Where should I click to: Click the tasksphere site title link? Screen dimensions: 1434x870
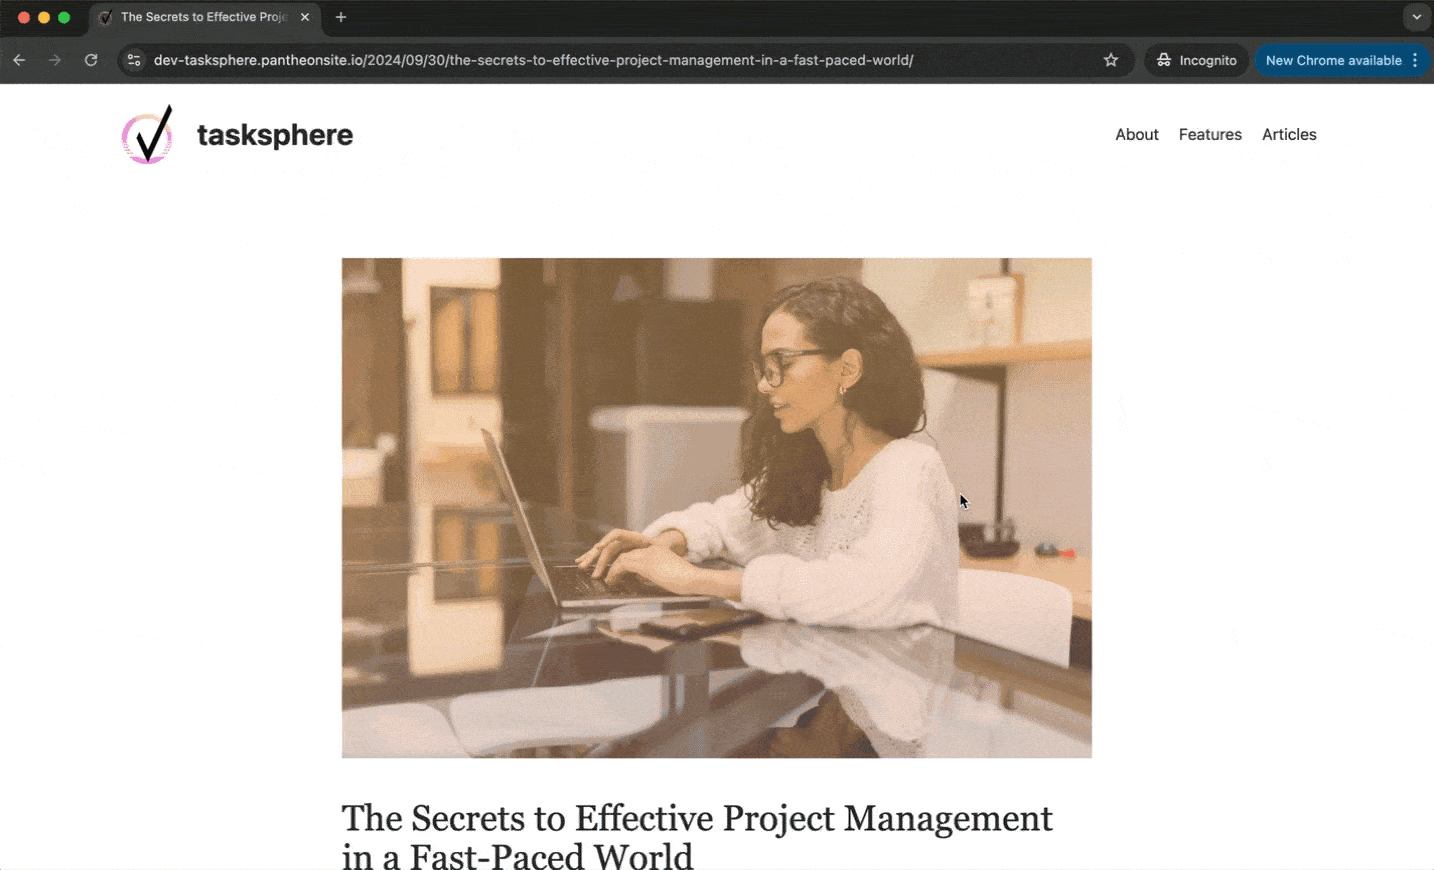(x=275, y=135)
